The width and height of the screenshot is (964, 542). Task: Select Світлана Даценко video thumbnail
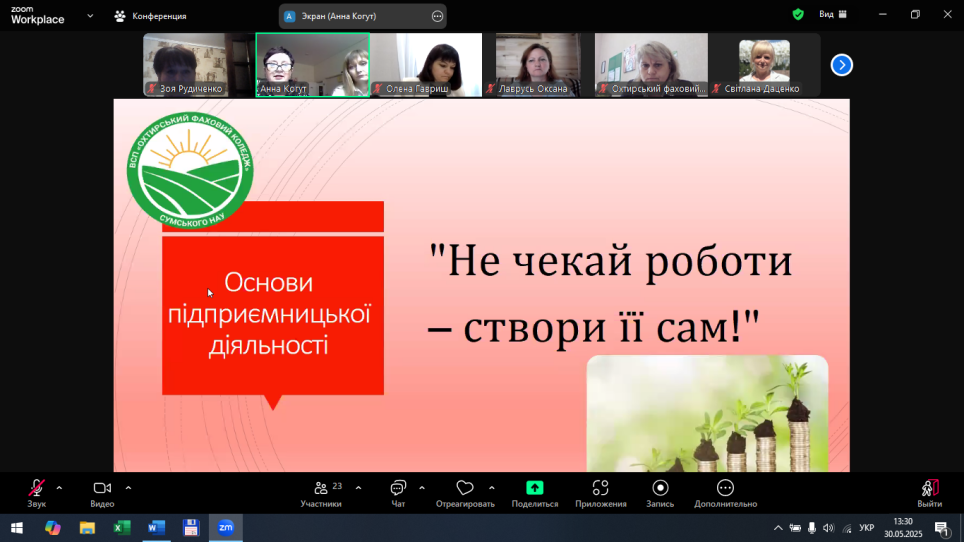click(764, 65)
